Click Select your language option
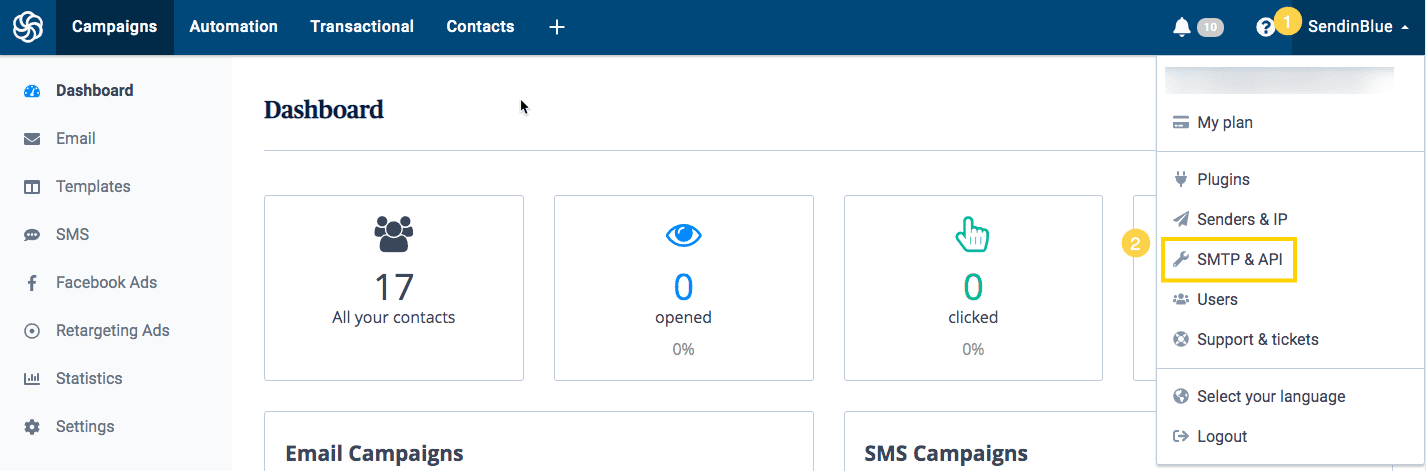Screen dimensions: 1426x471 [1270, 397]
